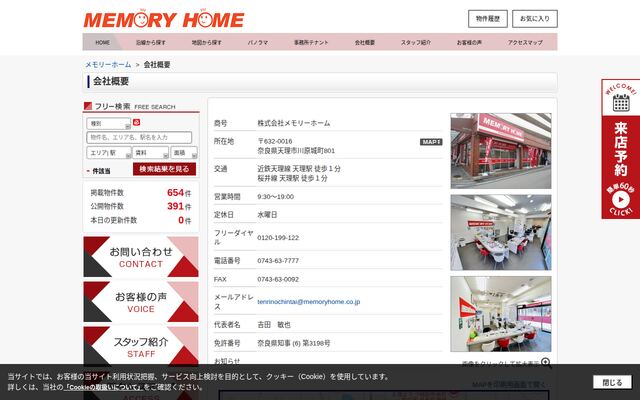The width and height of the screenshot is (640, 400).
Task: Click red reset icon beside 種別
Action: 136,122
